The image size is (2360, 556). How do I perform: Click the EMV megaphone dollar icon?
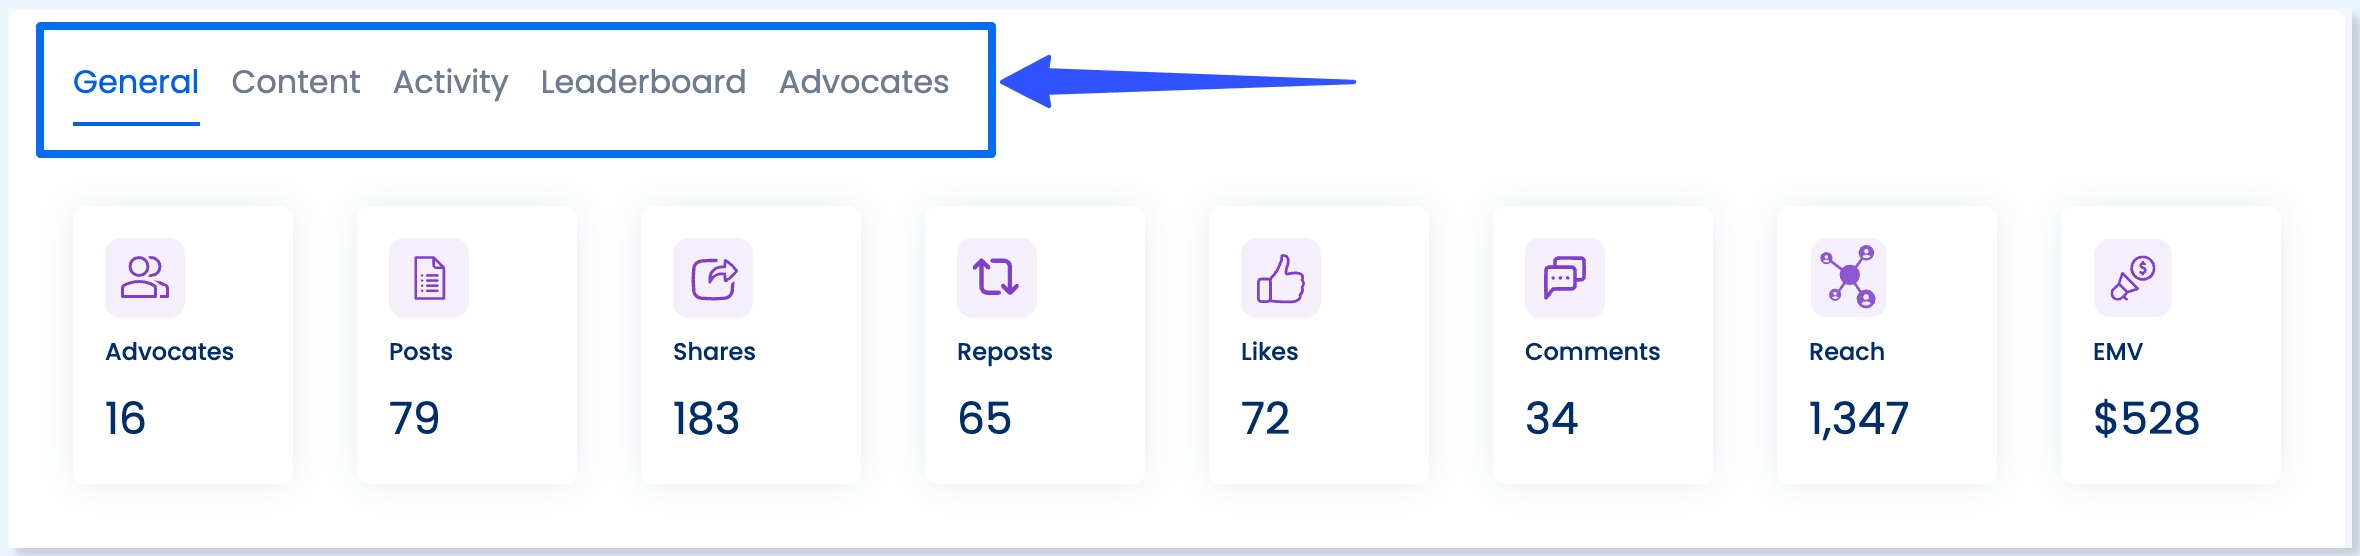pyautogui.click(x=2133, y=278)
